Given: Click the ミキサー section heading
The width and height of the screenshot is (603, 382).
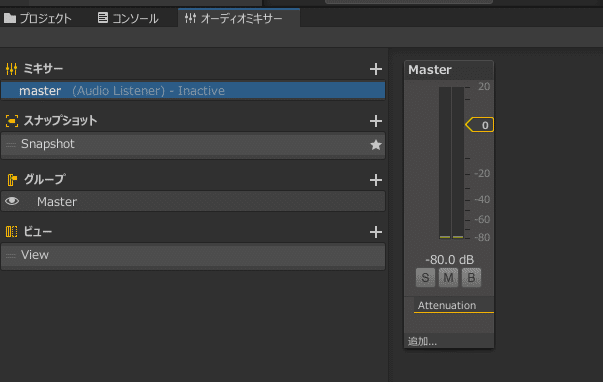Looking at the screenshot, I should click(x=43, y=69).
